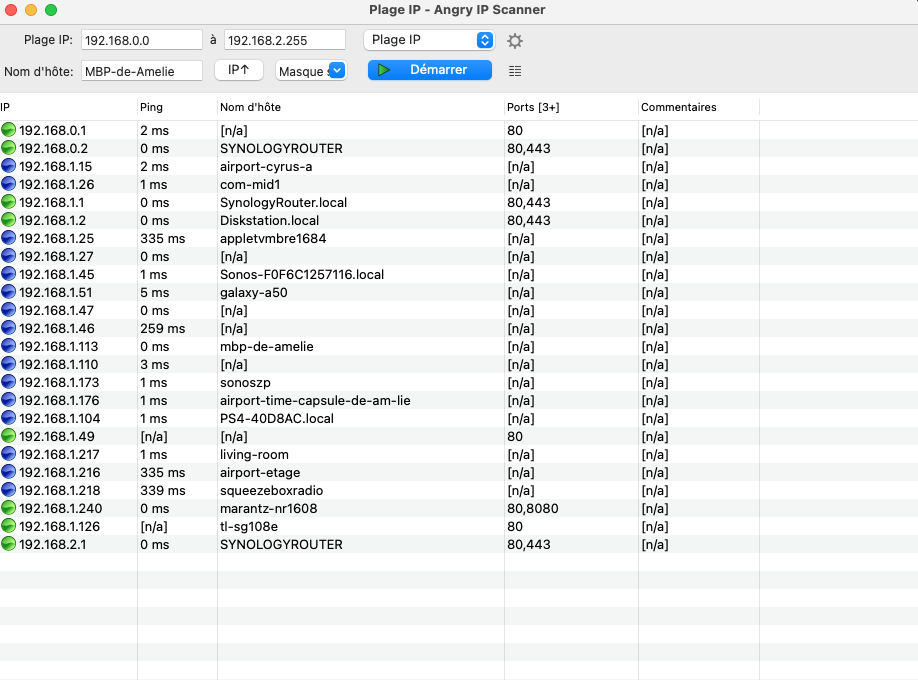This screenshot has height=680, width=918.
Task: Click the blue status icon for 192.168.1.46
Action: click(x=8, y=329)
